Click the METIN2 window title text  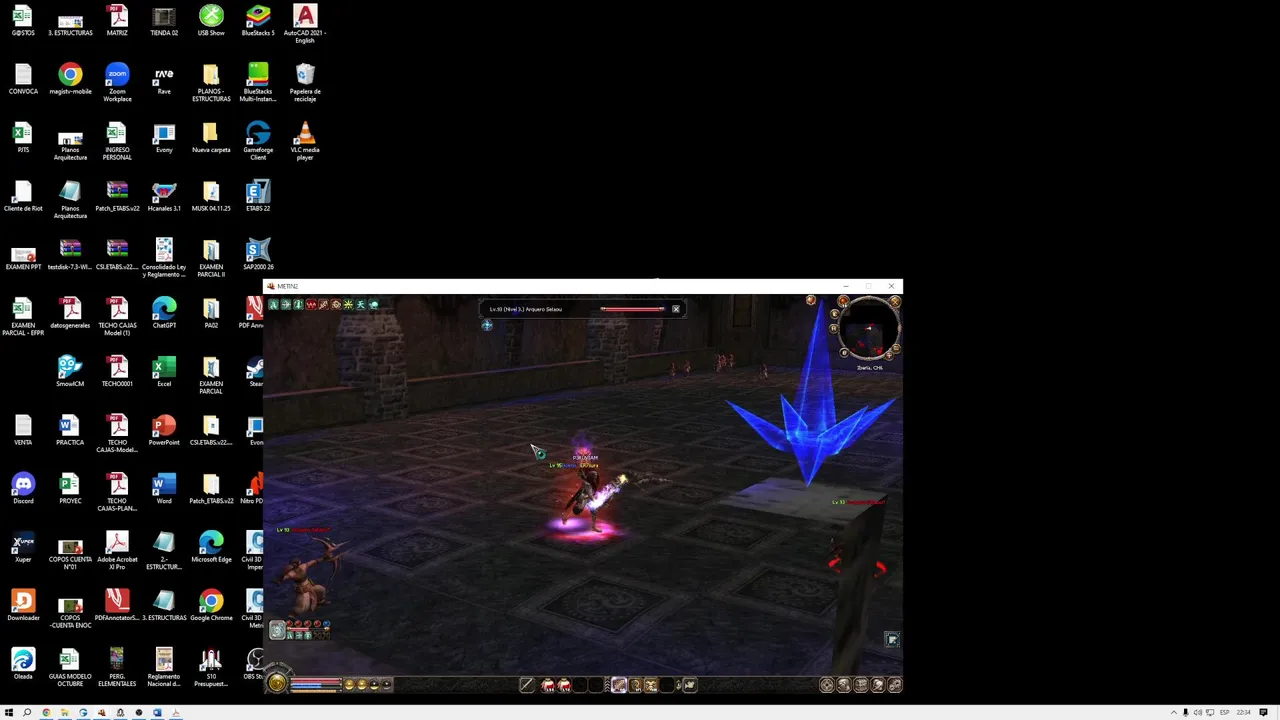(x=287, y=286)
